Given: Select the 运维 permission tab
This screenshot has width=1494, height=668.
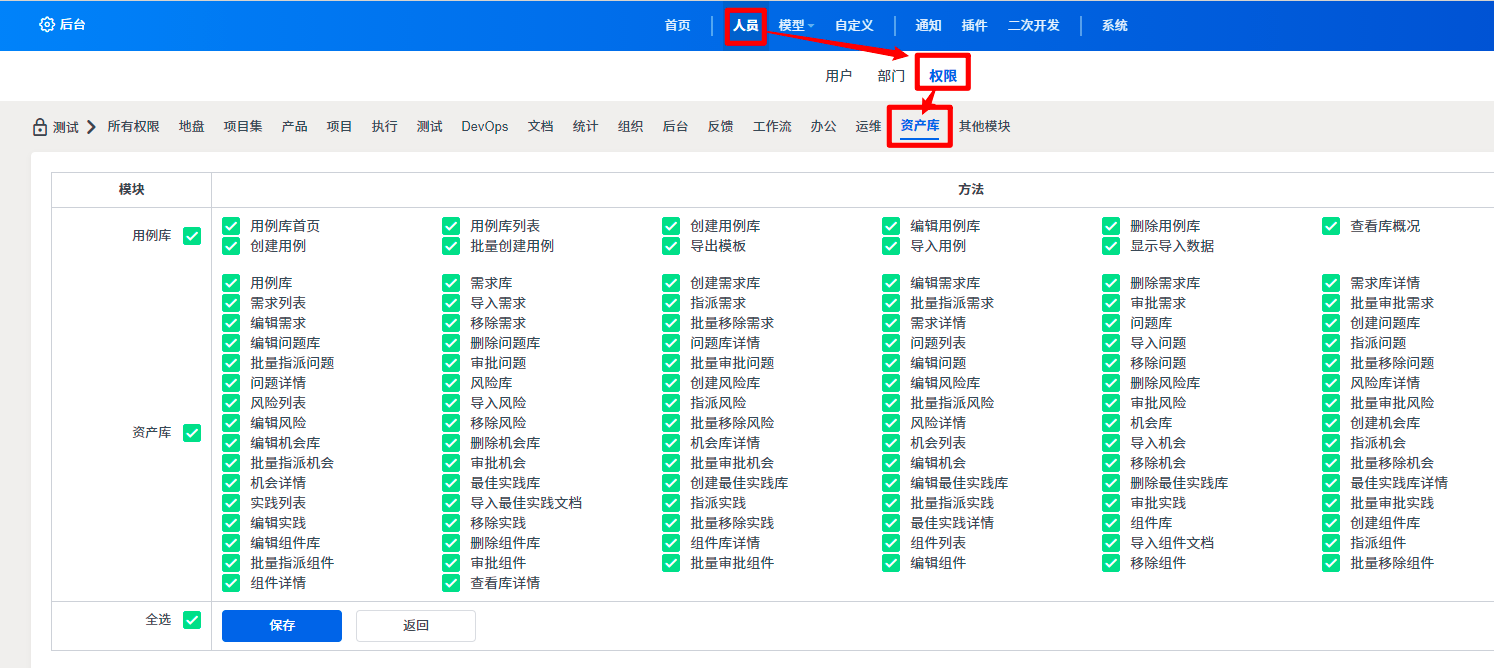Looking at the screenshot, I should click(x=868, y=127).
